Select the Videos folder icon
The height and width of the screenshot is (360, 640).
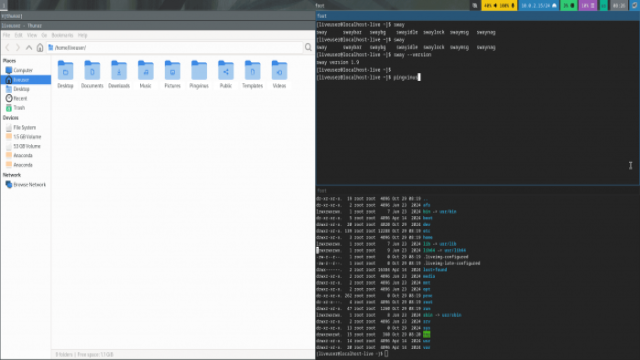click(x=279, y=71)
